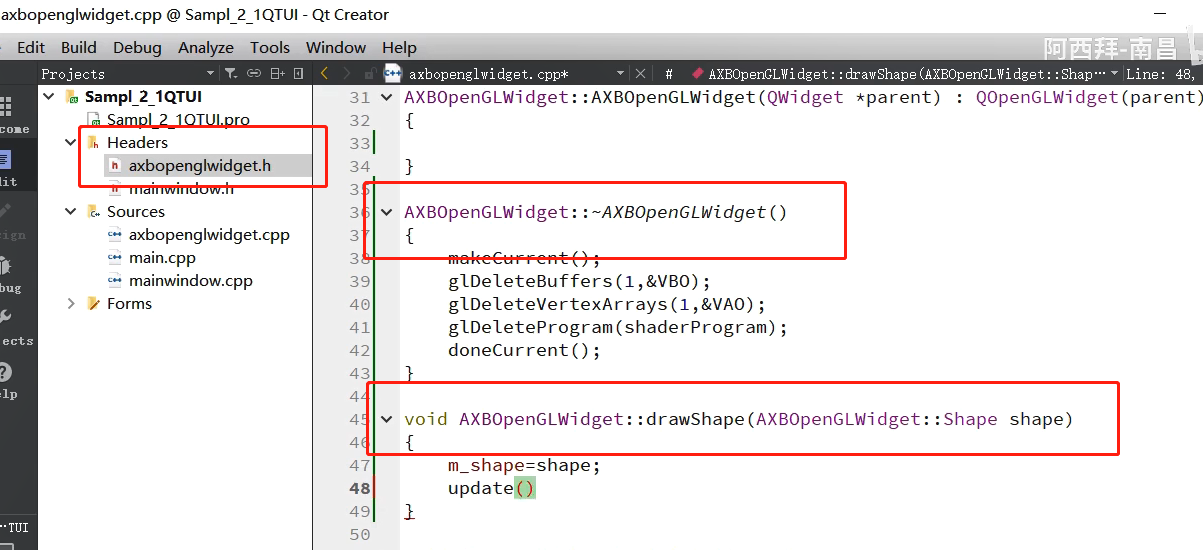The height and width of the screenshot is (550, 1203).
Task: Go back using the left arrow icon
Action: tap(324, 73)
